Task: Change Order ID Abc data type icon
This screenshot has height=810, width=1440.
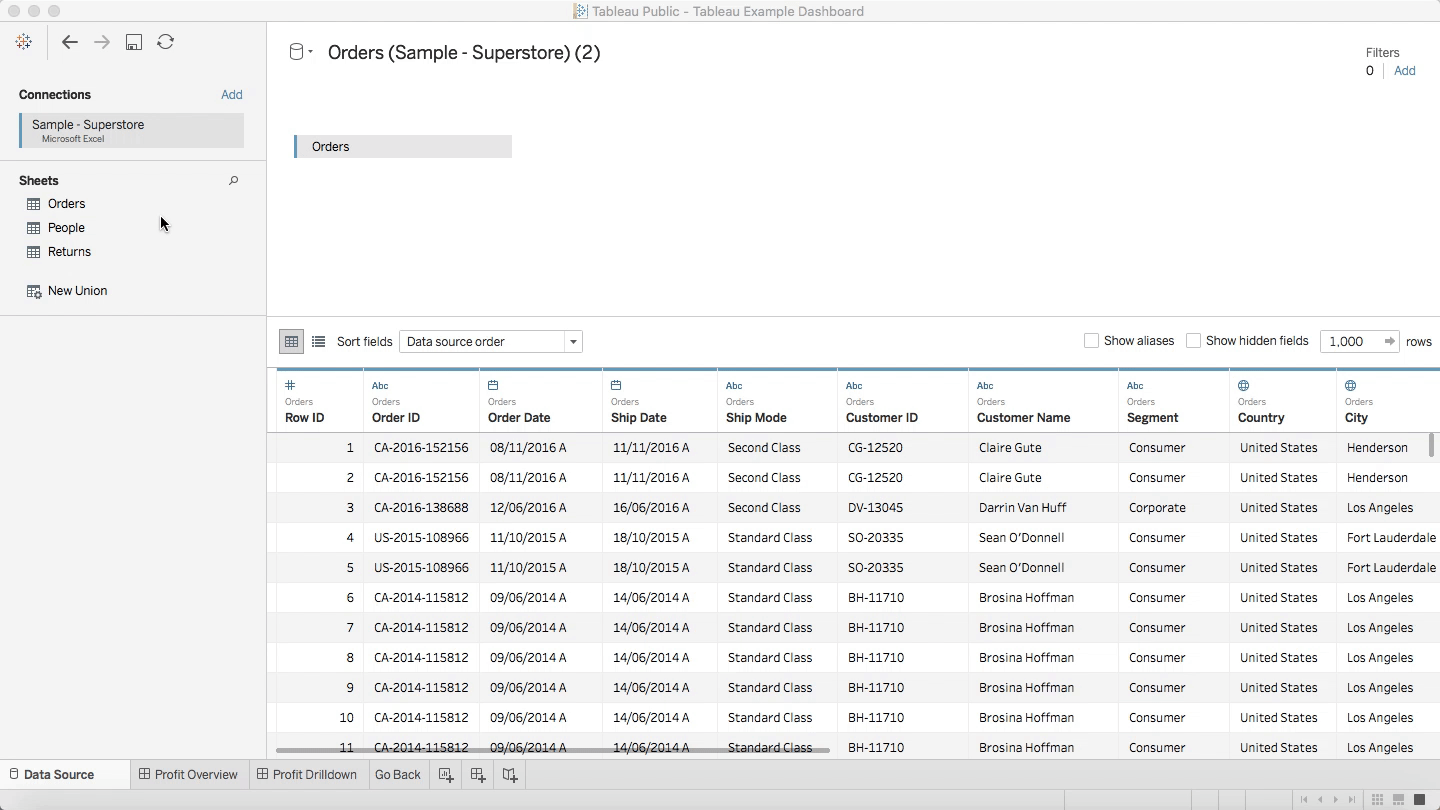Action: click(380, 385)
